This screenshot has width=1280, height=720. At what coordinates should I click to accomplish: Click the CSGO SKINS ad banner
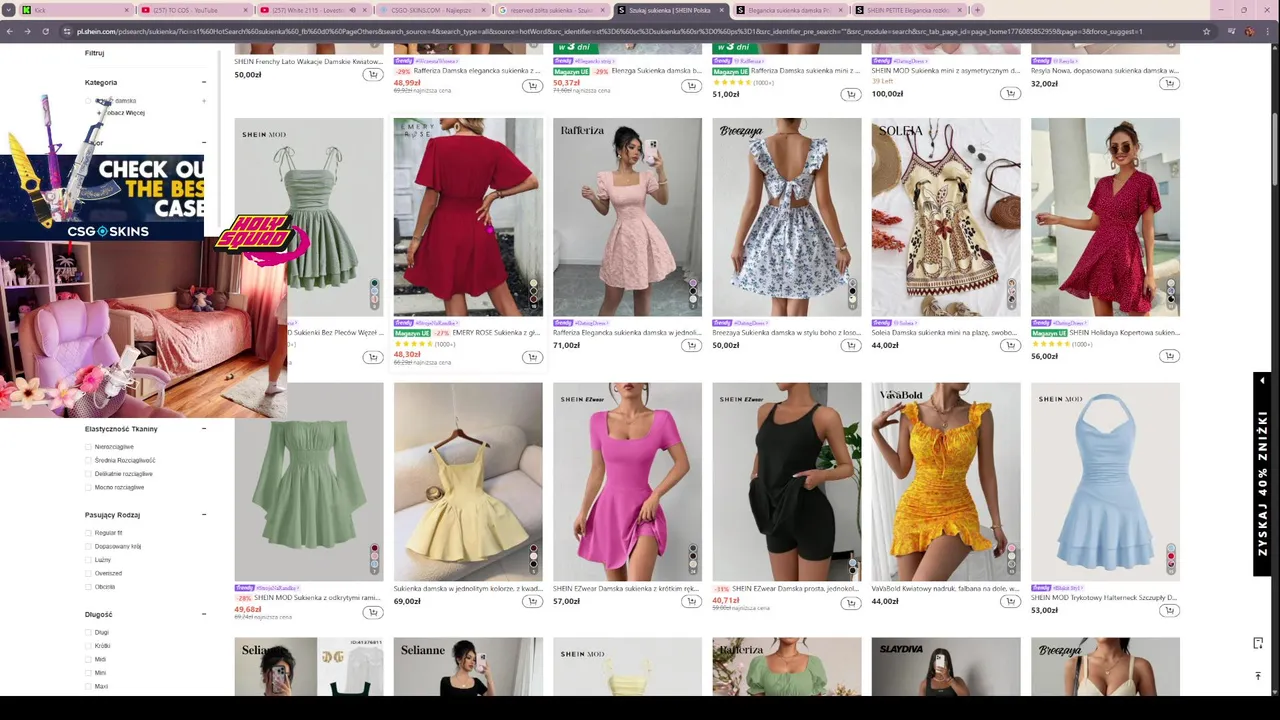[102, 196]
